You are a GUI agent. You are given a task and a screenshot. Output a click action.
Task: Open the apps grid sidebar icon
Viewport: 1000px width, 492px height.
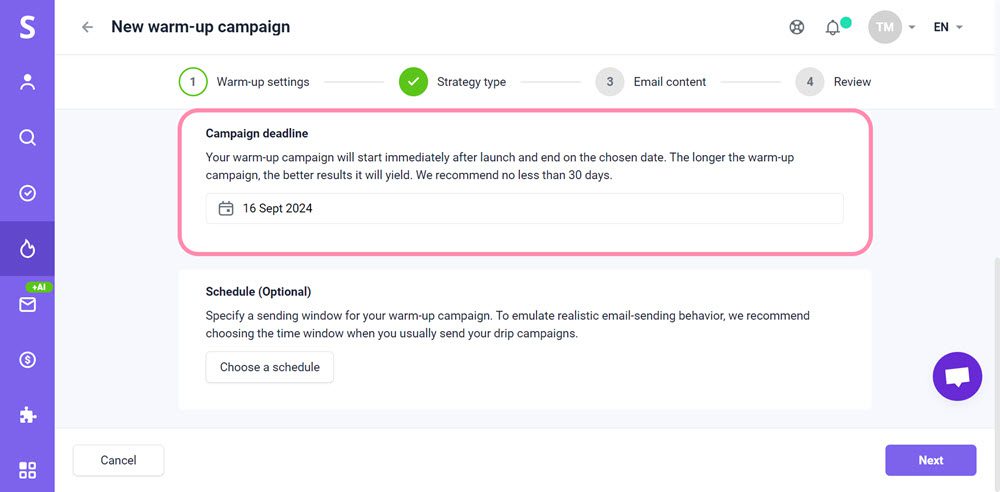(27, 469)
